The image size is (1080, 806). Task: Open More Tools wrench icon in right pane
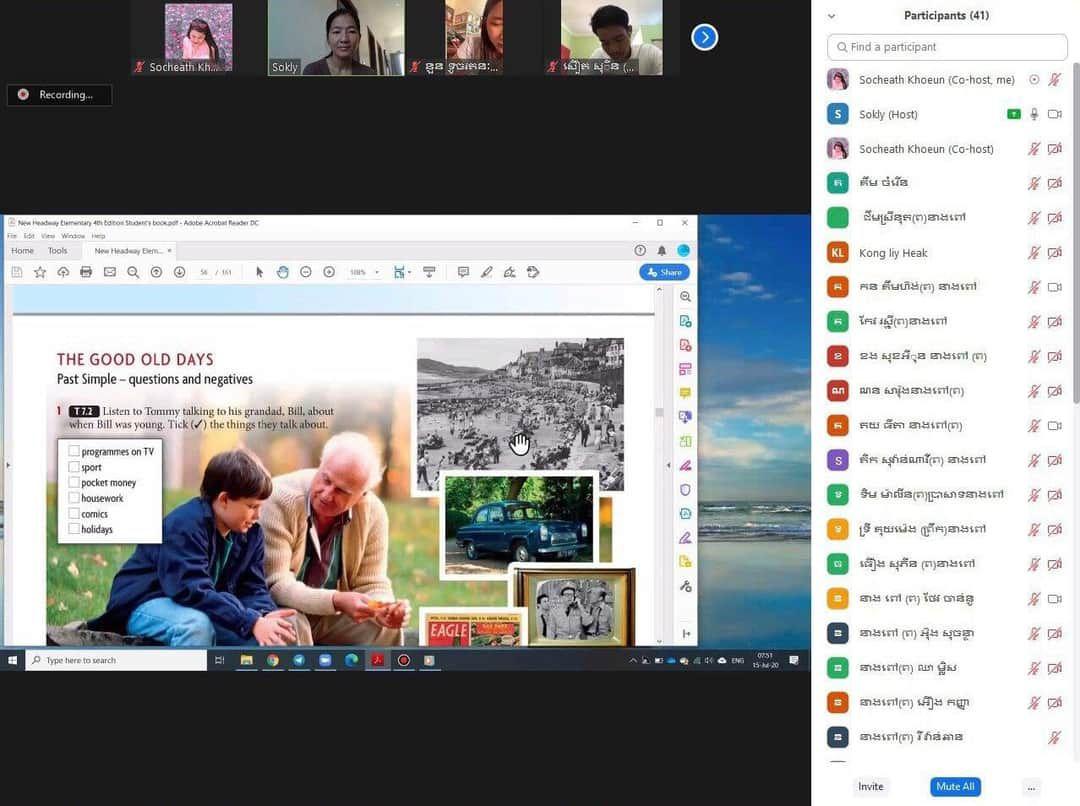685,586
